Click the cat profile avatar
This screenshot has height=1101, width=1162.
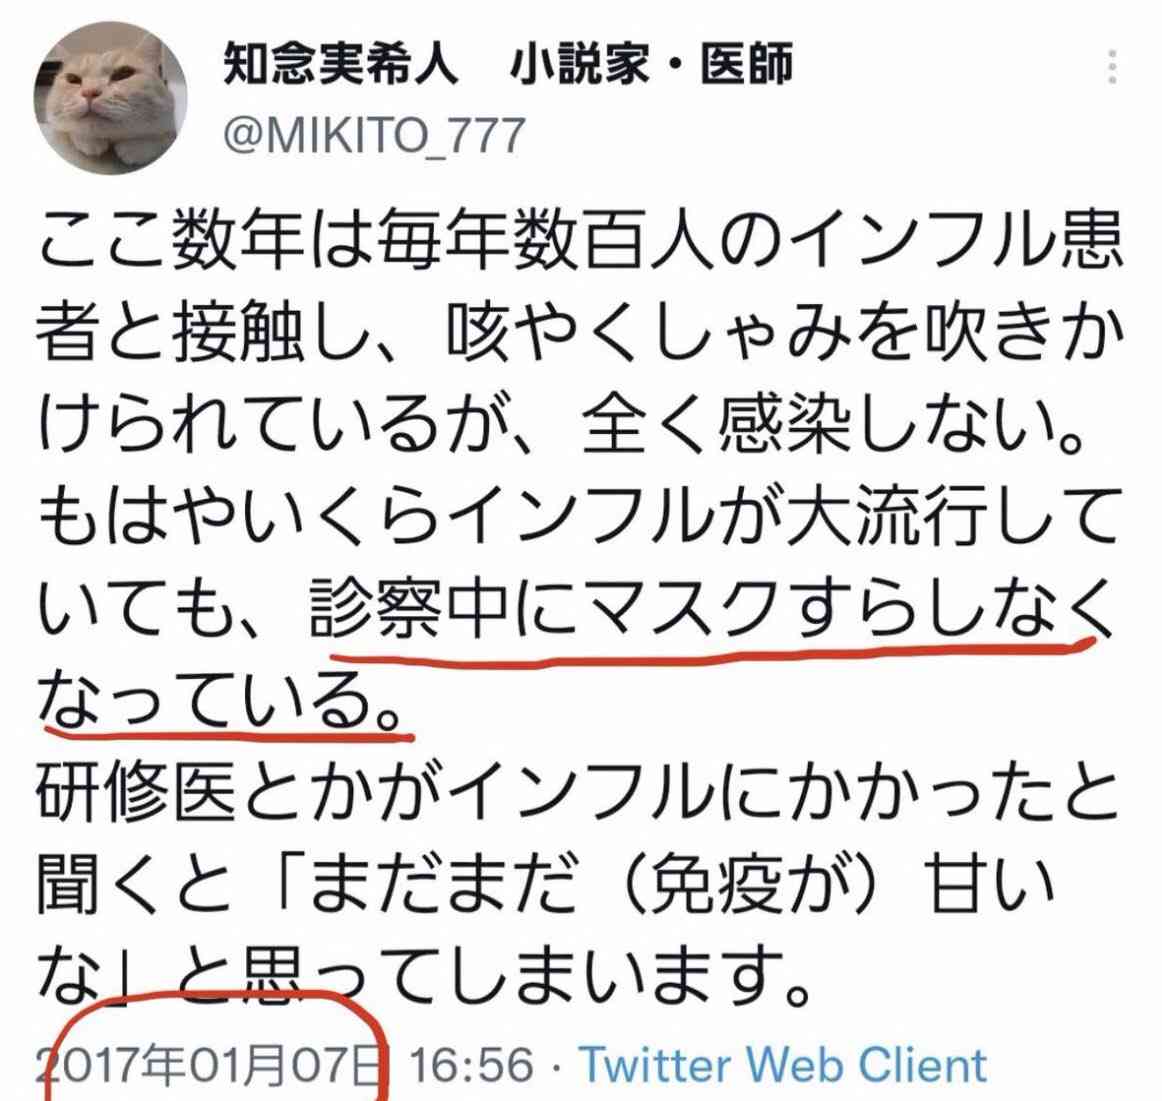(x=110, y=96)
